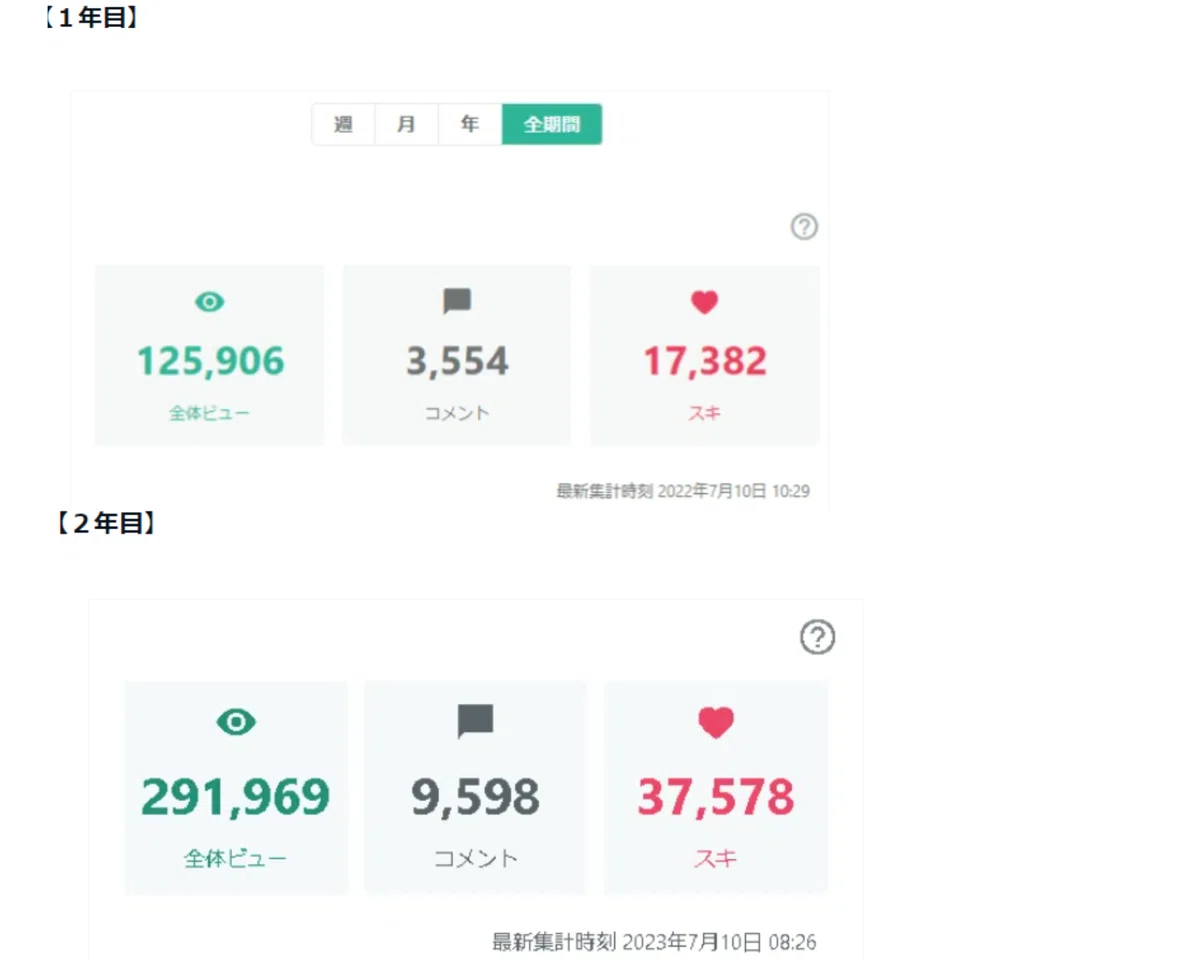Open help icon in first year panel
This screenshot has height=960, width=1200.
coord(804,227)
